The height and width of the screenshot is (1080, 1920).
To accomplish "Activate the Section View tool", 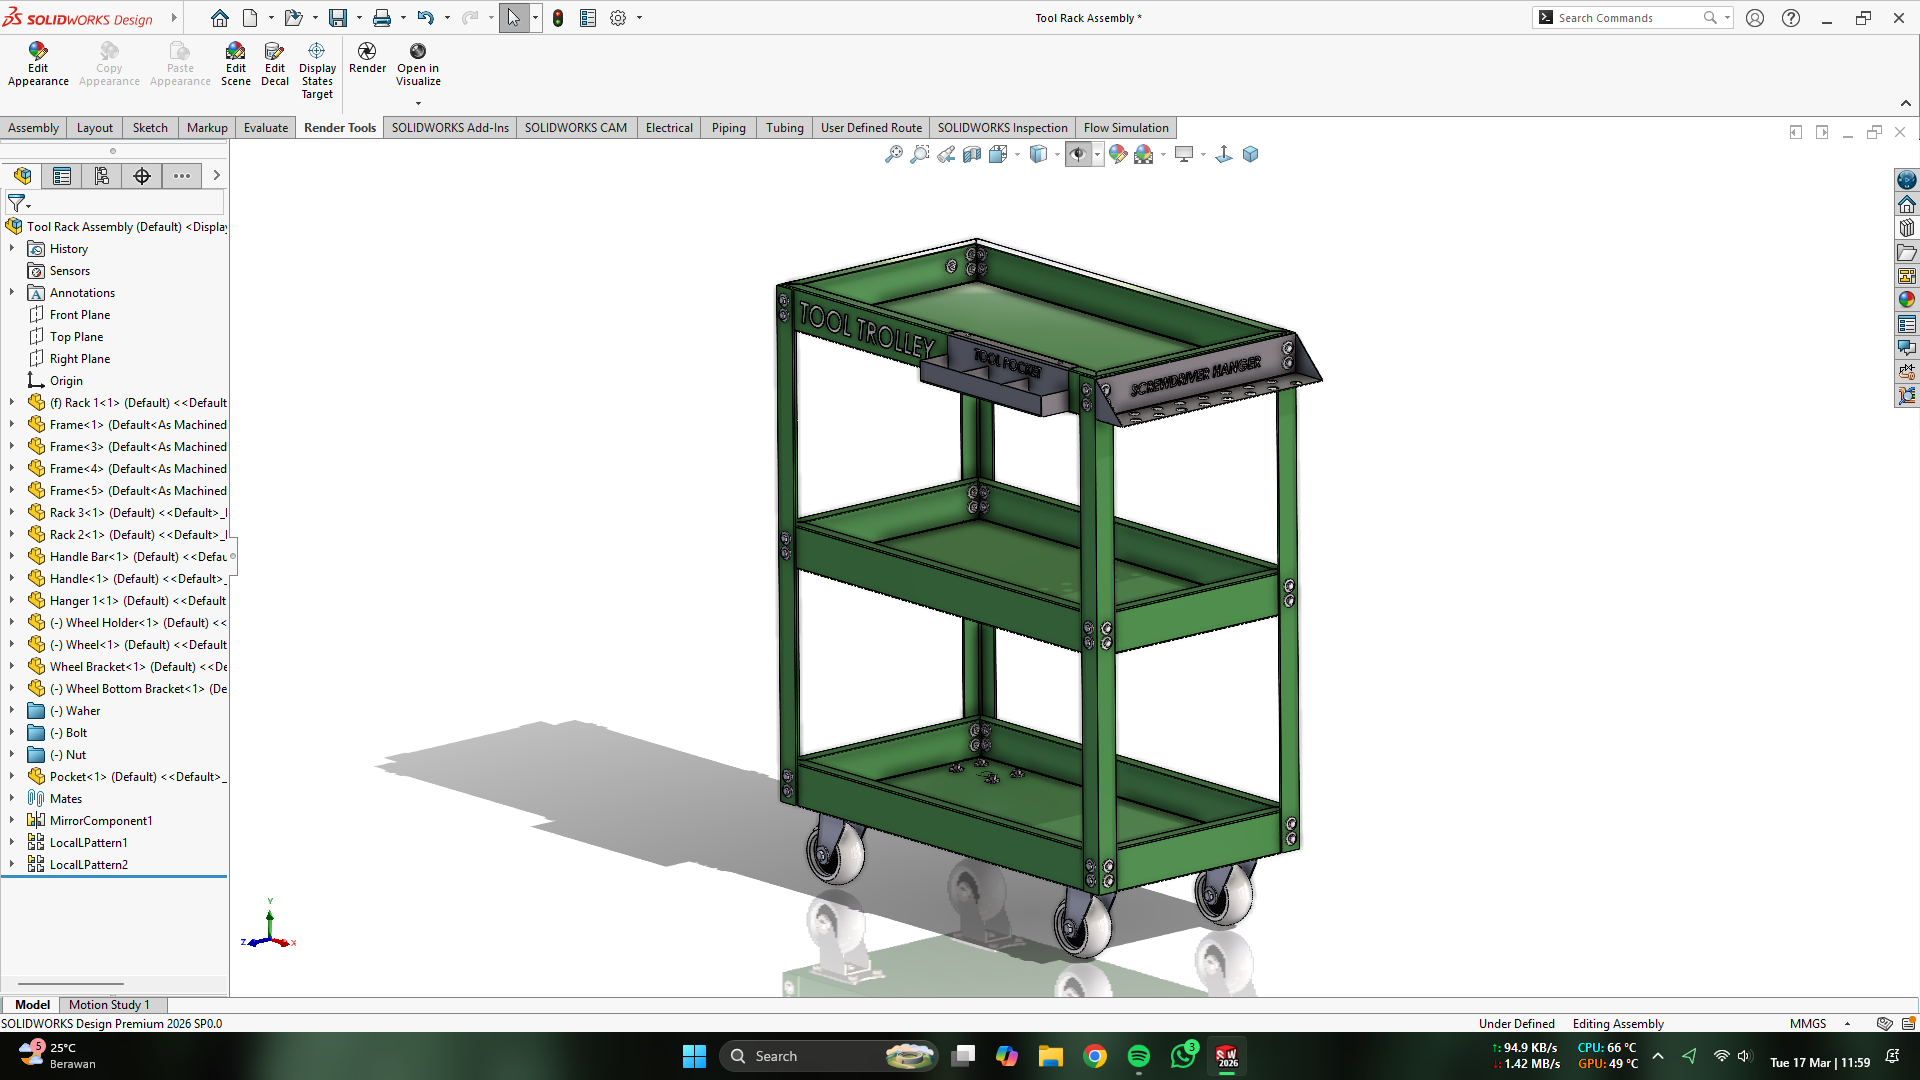I will 971,154.
